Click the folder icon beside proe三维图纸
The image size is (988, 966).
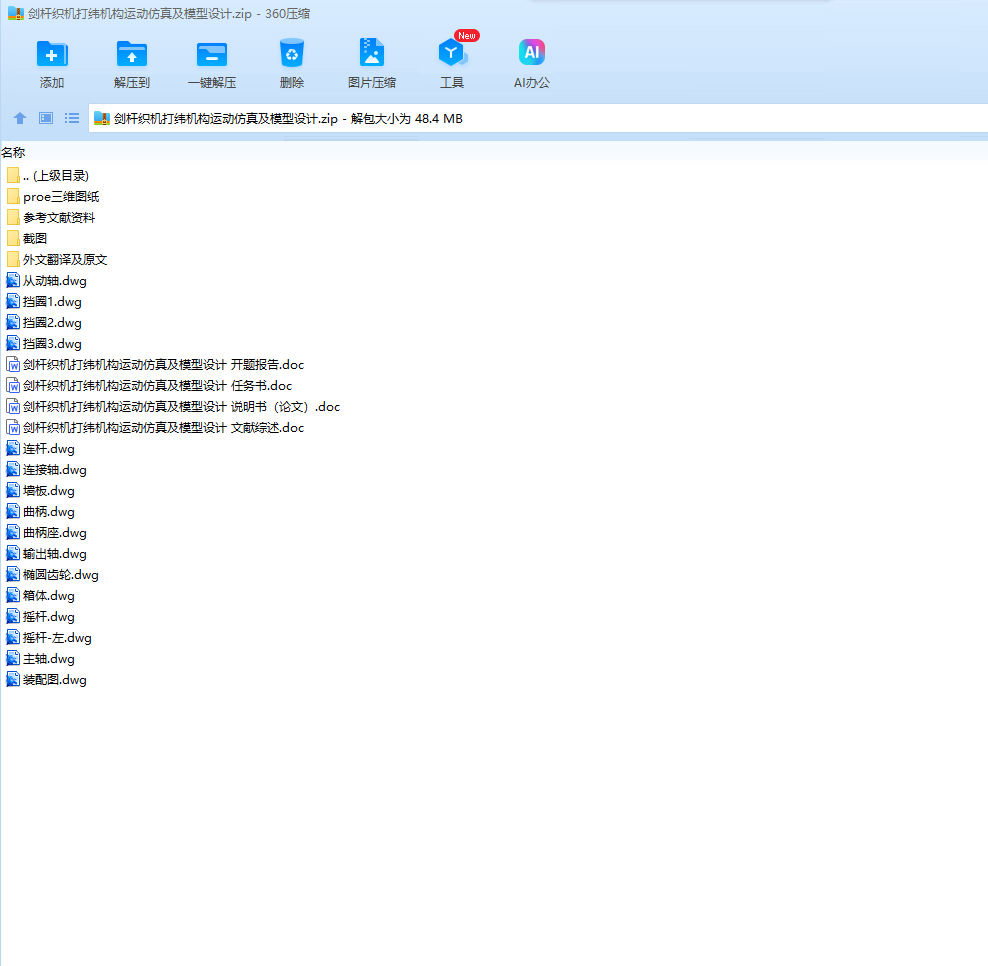13,196
